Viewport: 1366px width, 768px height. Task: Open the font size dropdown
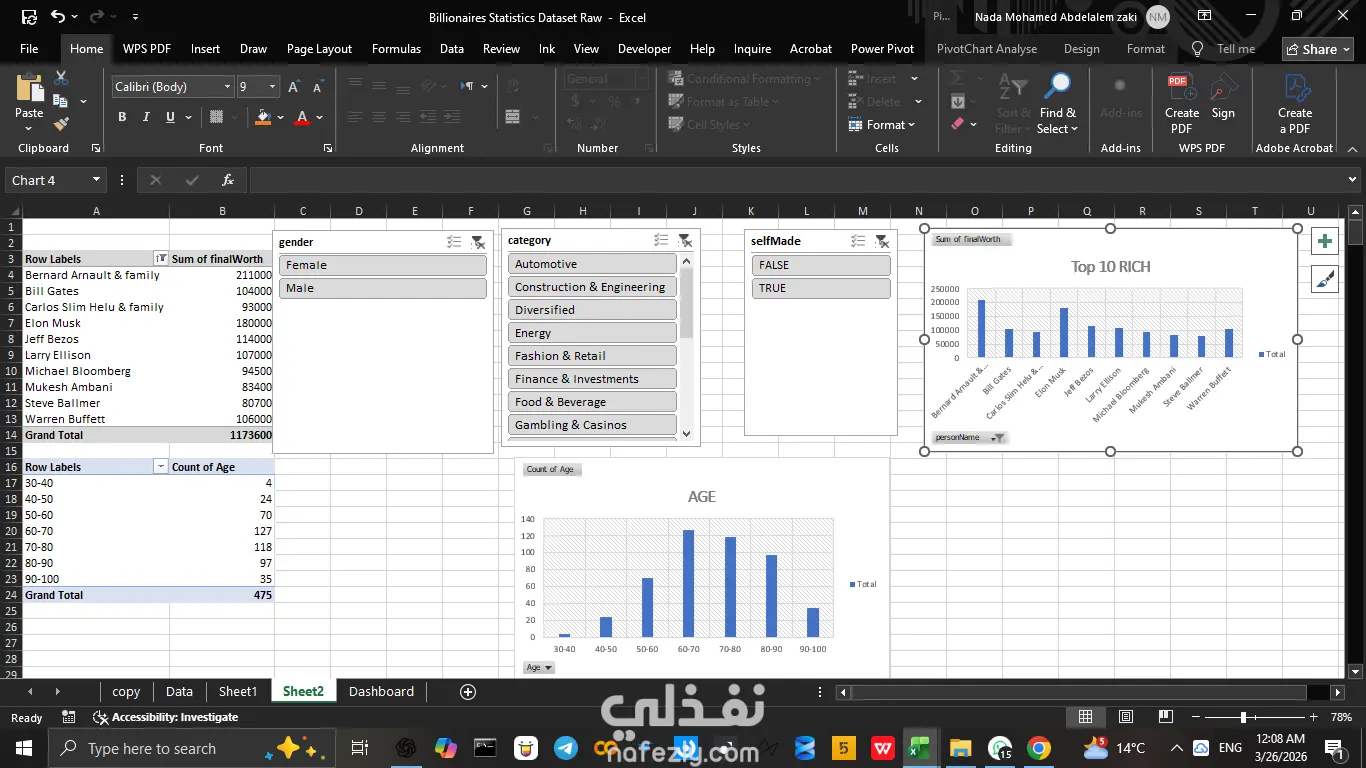tap(272, 87)
